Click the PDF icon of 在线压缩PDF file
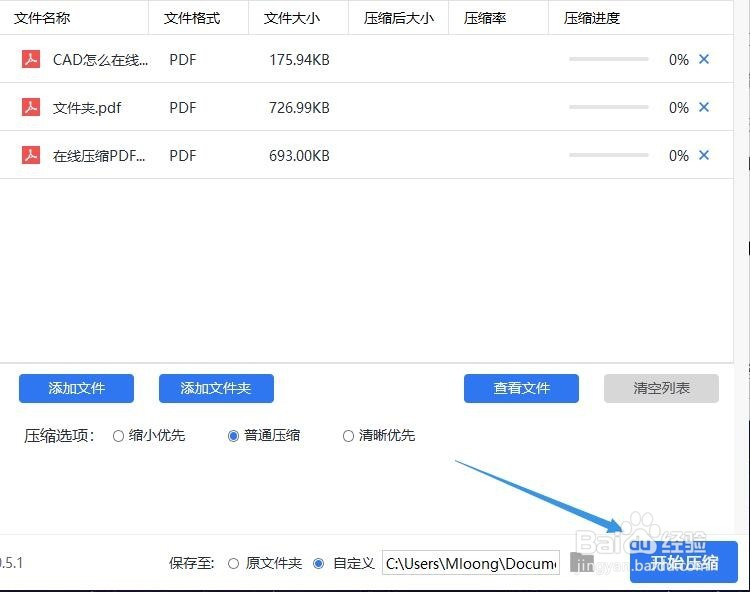This screenshot has width=750, height=592. tap(31, 155)
